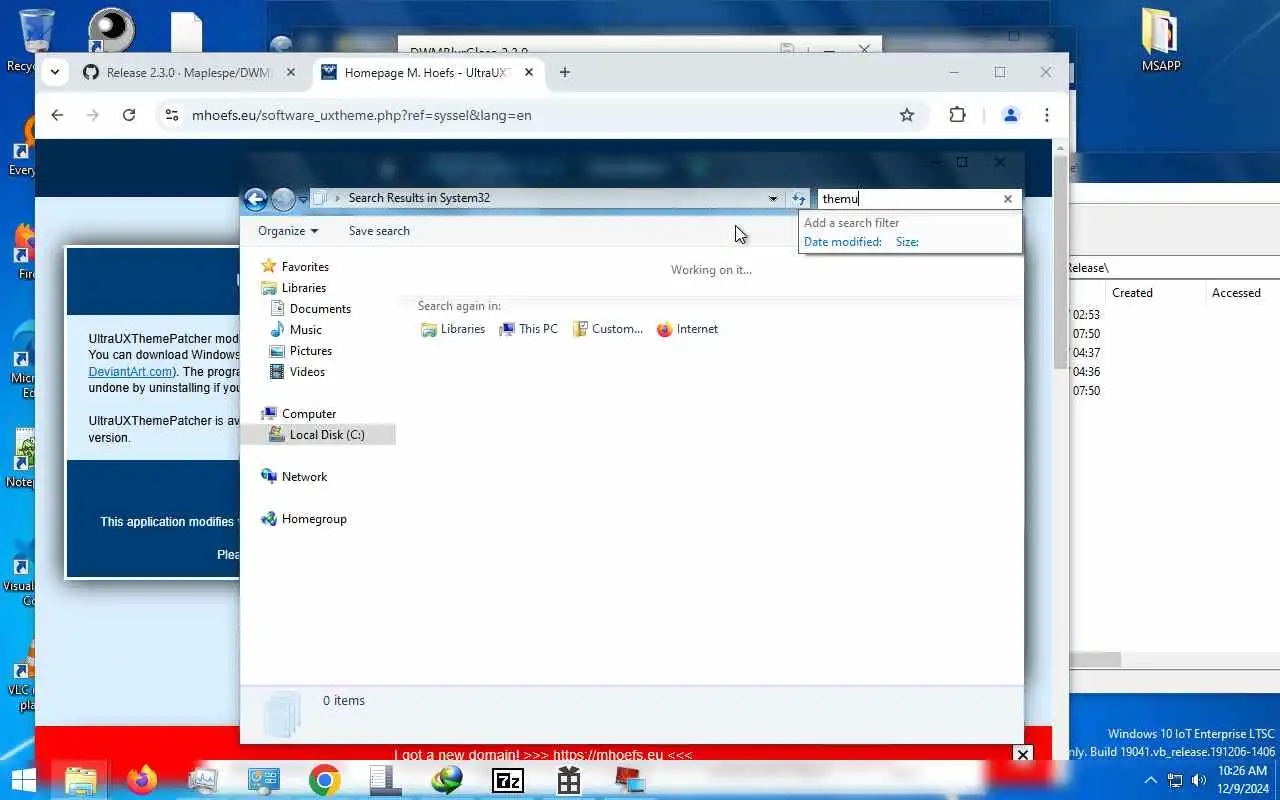This screenshot has height=800, width=1280.
Task: Sort by the Accessed column in background window
Action: (1236, 293)
